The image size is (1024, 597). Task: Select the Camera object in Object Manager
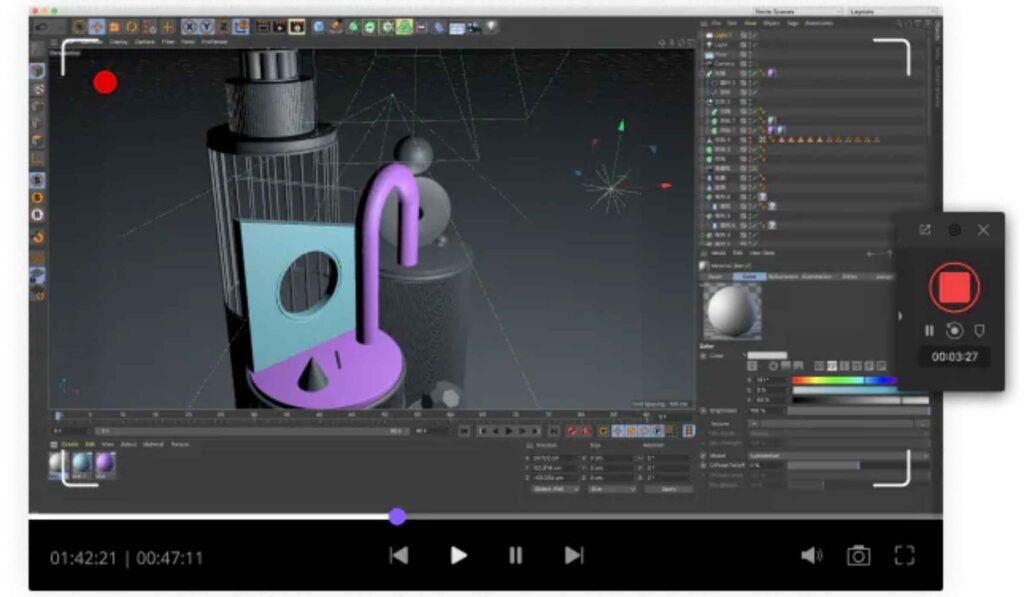[x=724, y=64]
